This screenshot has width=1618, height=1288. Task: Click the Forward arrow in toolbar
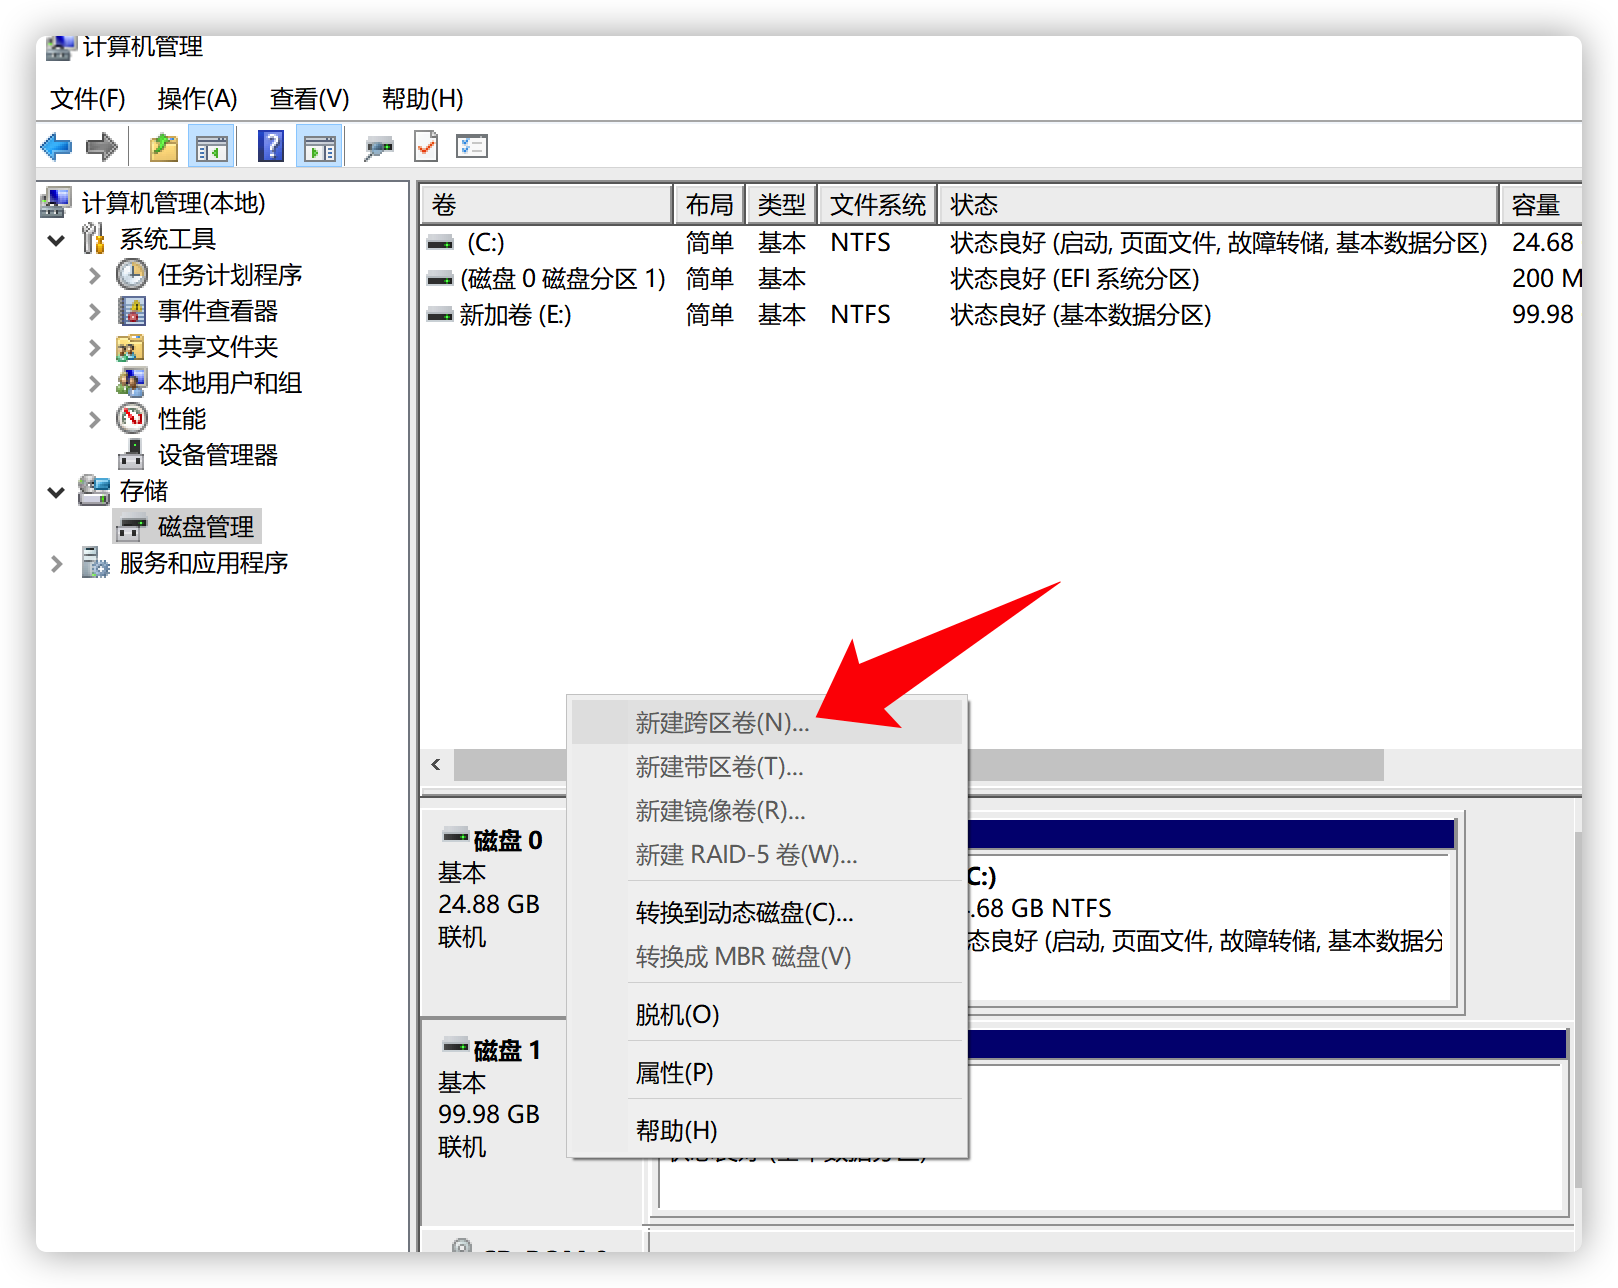(x=102, y=147)
